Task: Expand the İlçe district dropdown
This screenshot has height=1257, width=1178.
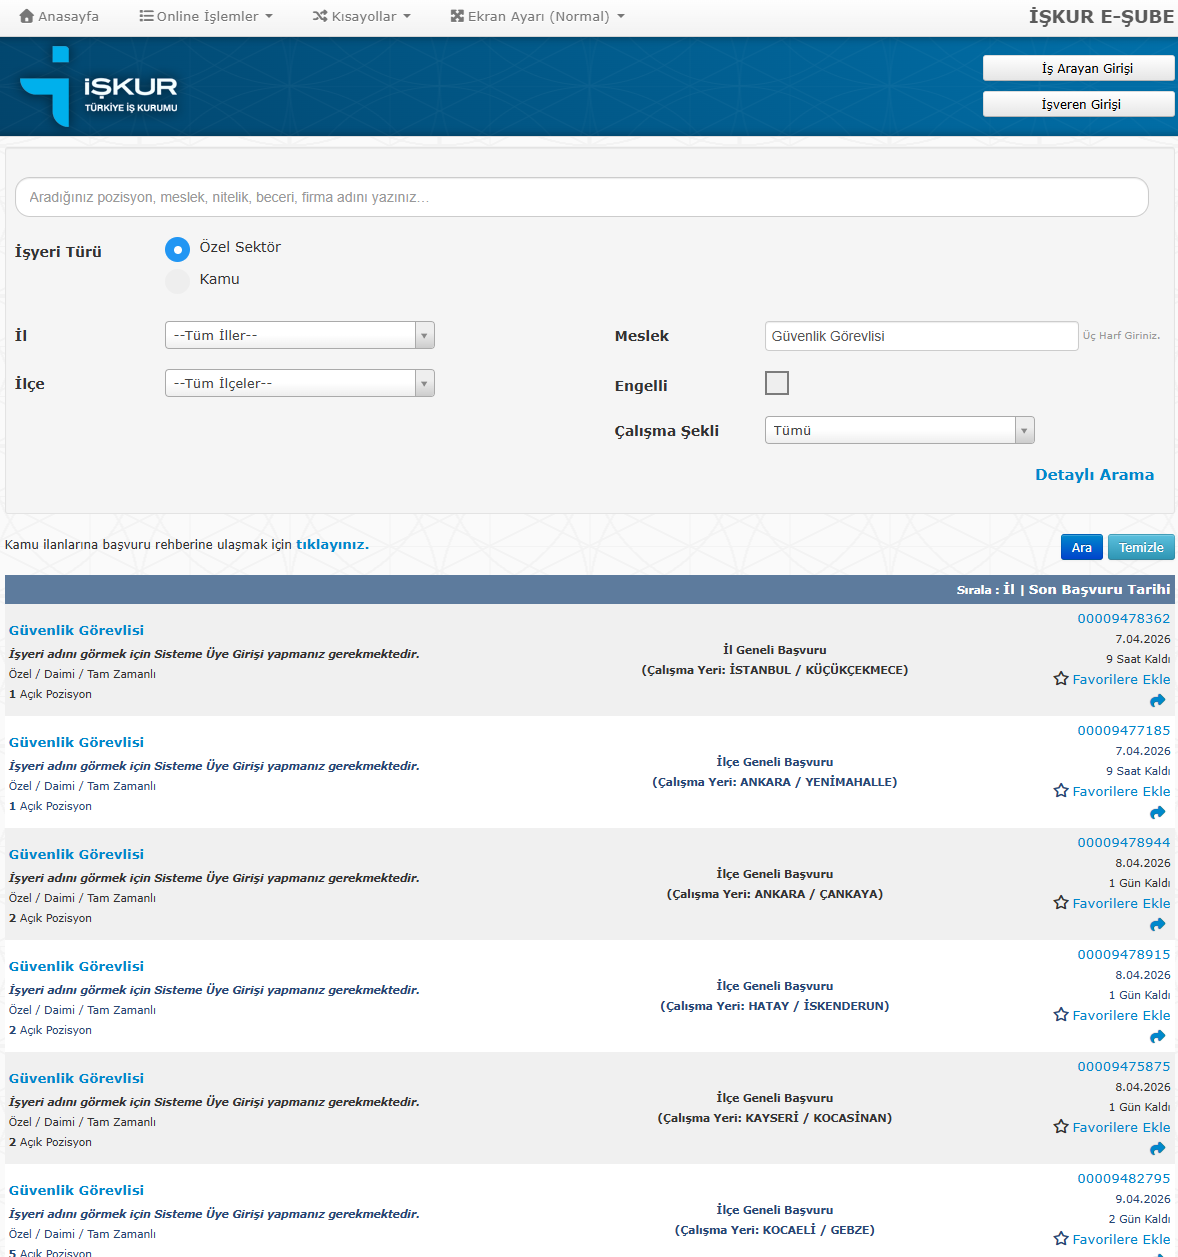Action: click(299, 383)
